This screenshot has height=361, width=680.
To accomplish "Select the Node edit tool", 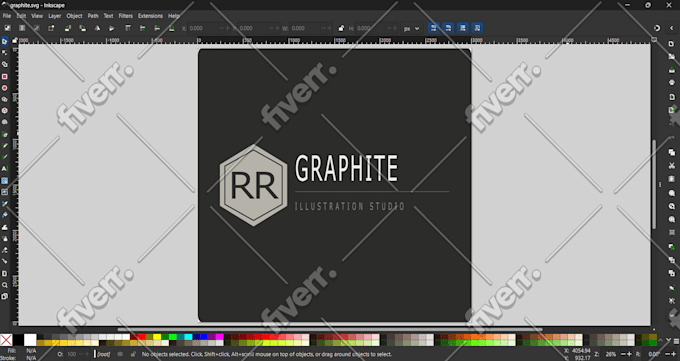I will coord(4,53).
